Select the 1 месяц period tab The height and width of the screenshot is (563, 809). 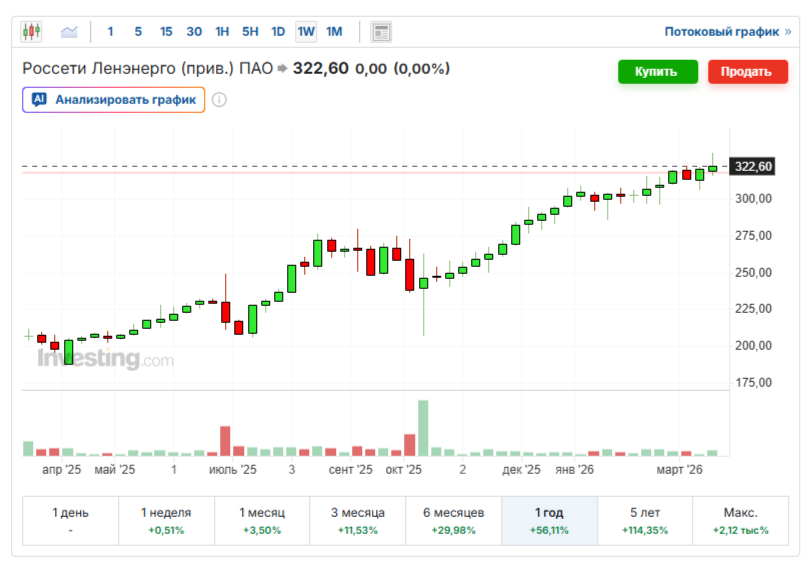point(262,521)
